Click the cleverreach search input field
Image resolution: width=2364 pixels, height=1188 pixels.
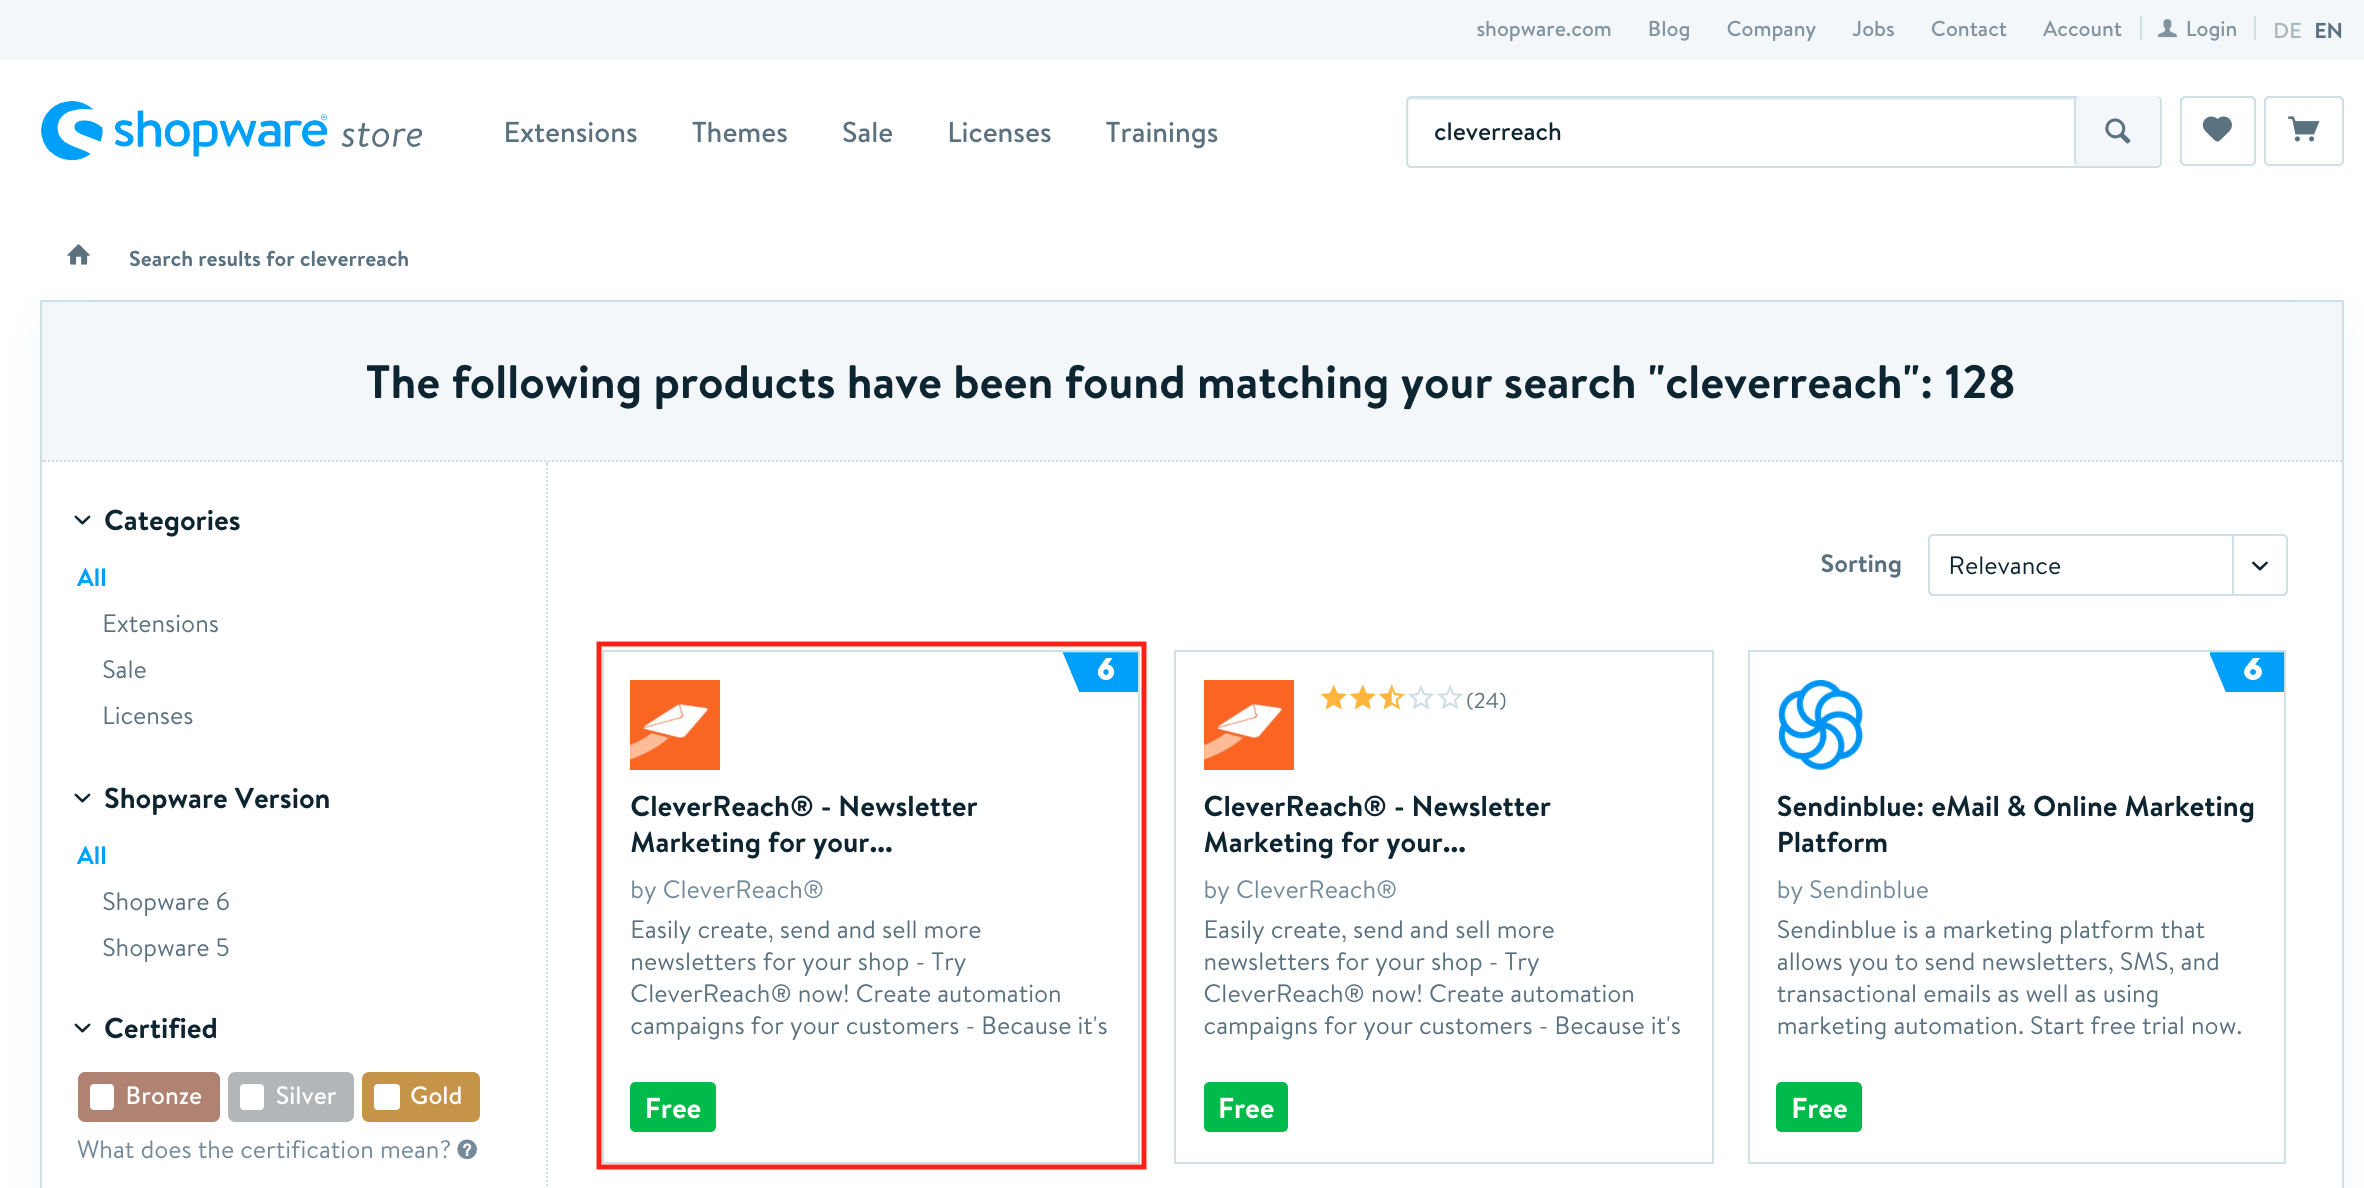pyautogui.click(x=1740, y=132)
